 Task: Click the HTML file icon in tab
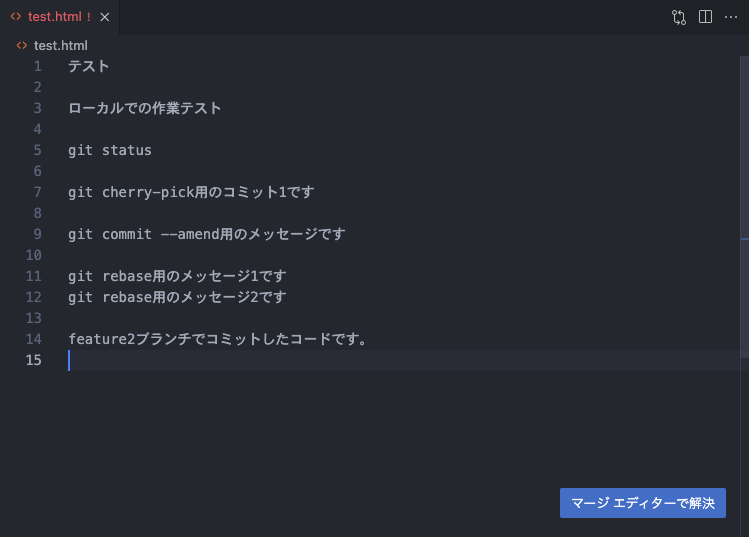(16, 17)
